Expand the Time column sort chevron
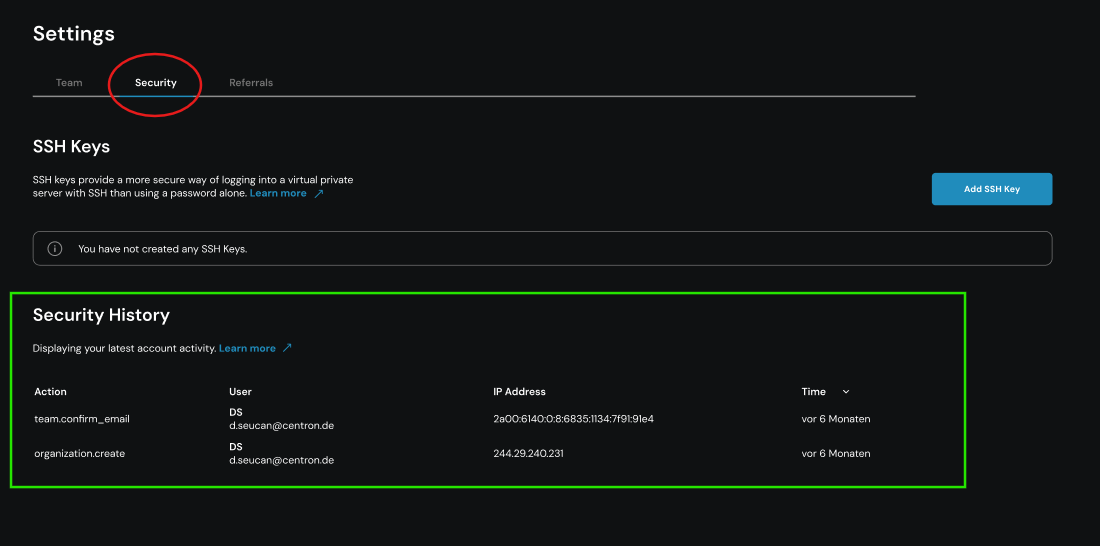Image resolution: width=1100 pixels, height=546 pixels. pyautogui.click(x=846, y=392)
